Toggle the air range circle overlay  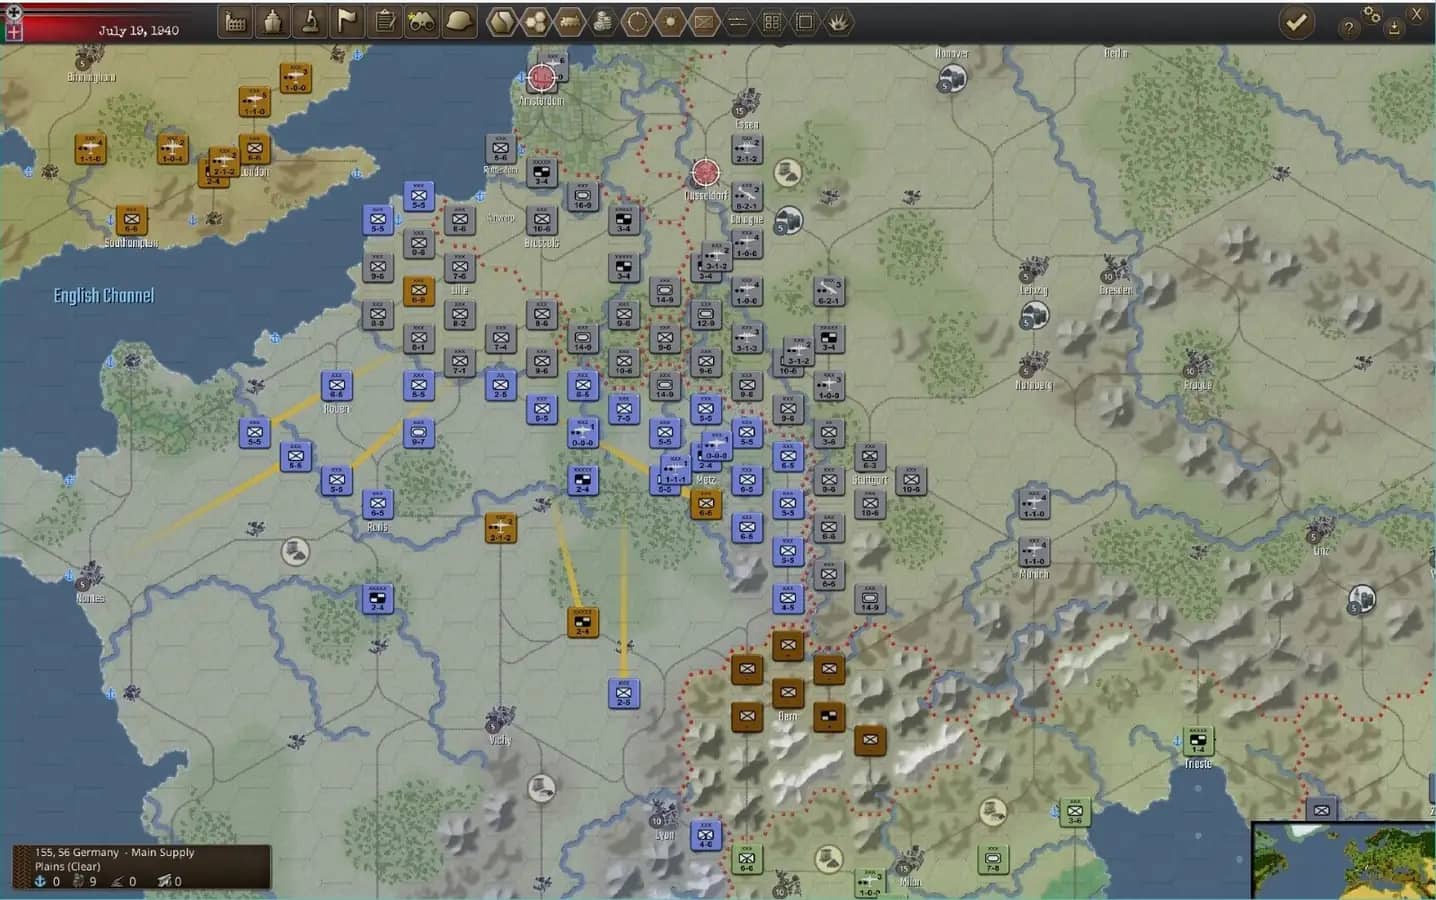tap(638, 20)
